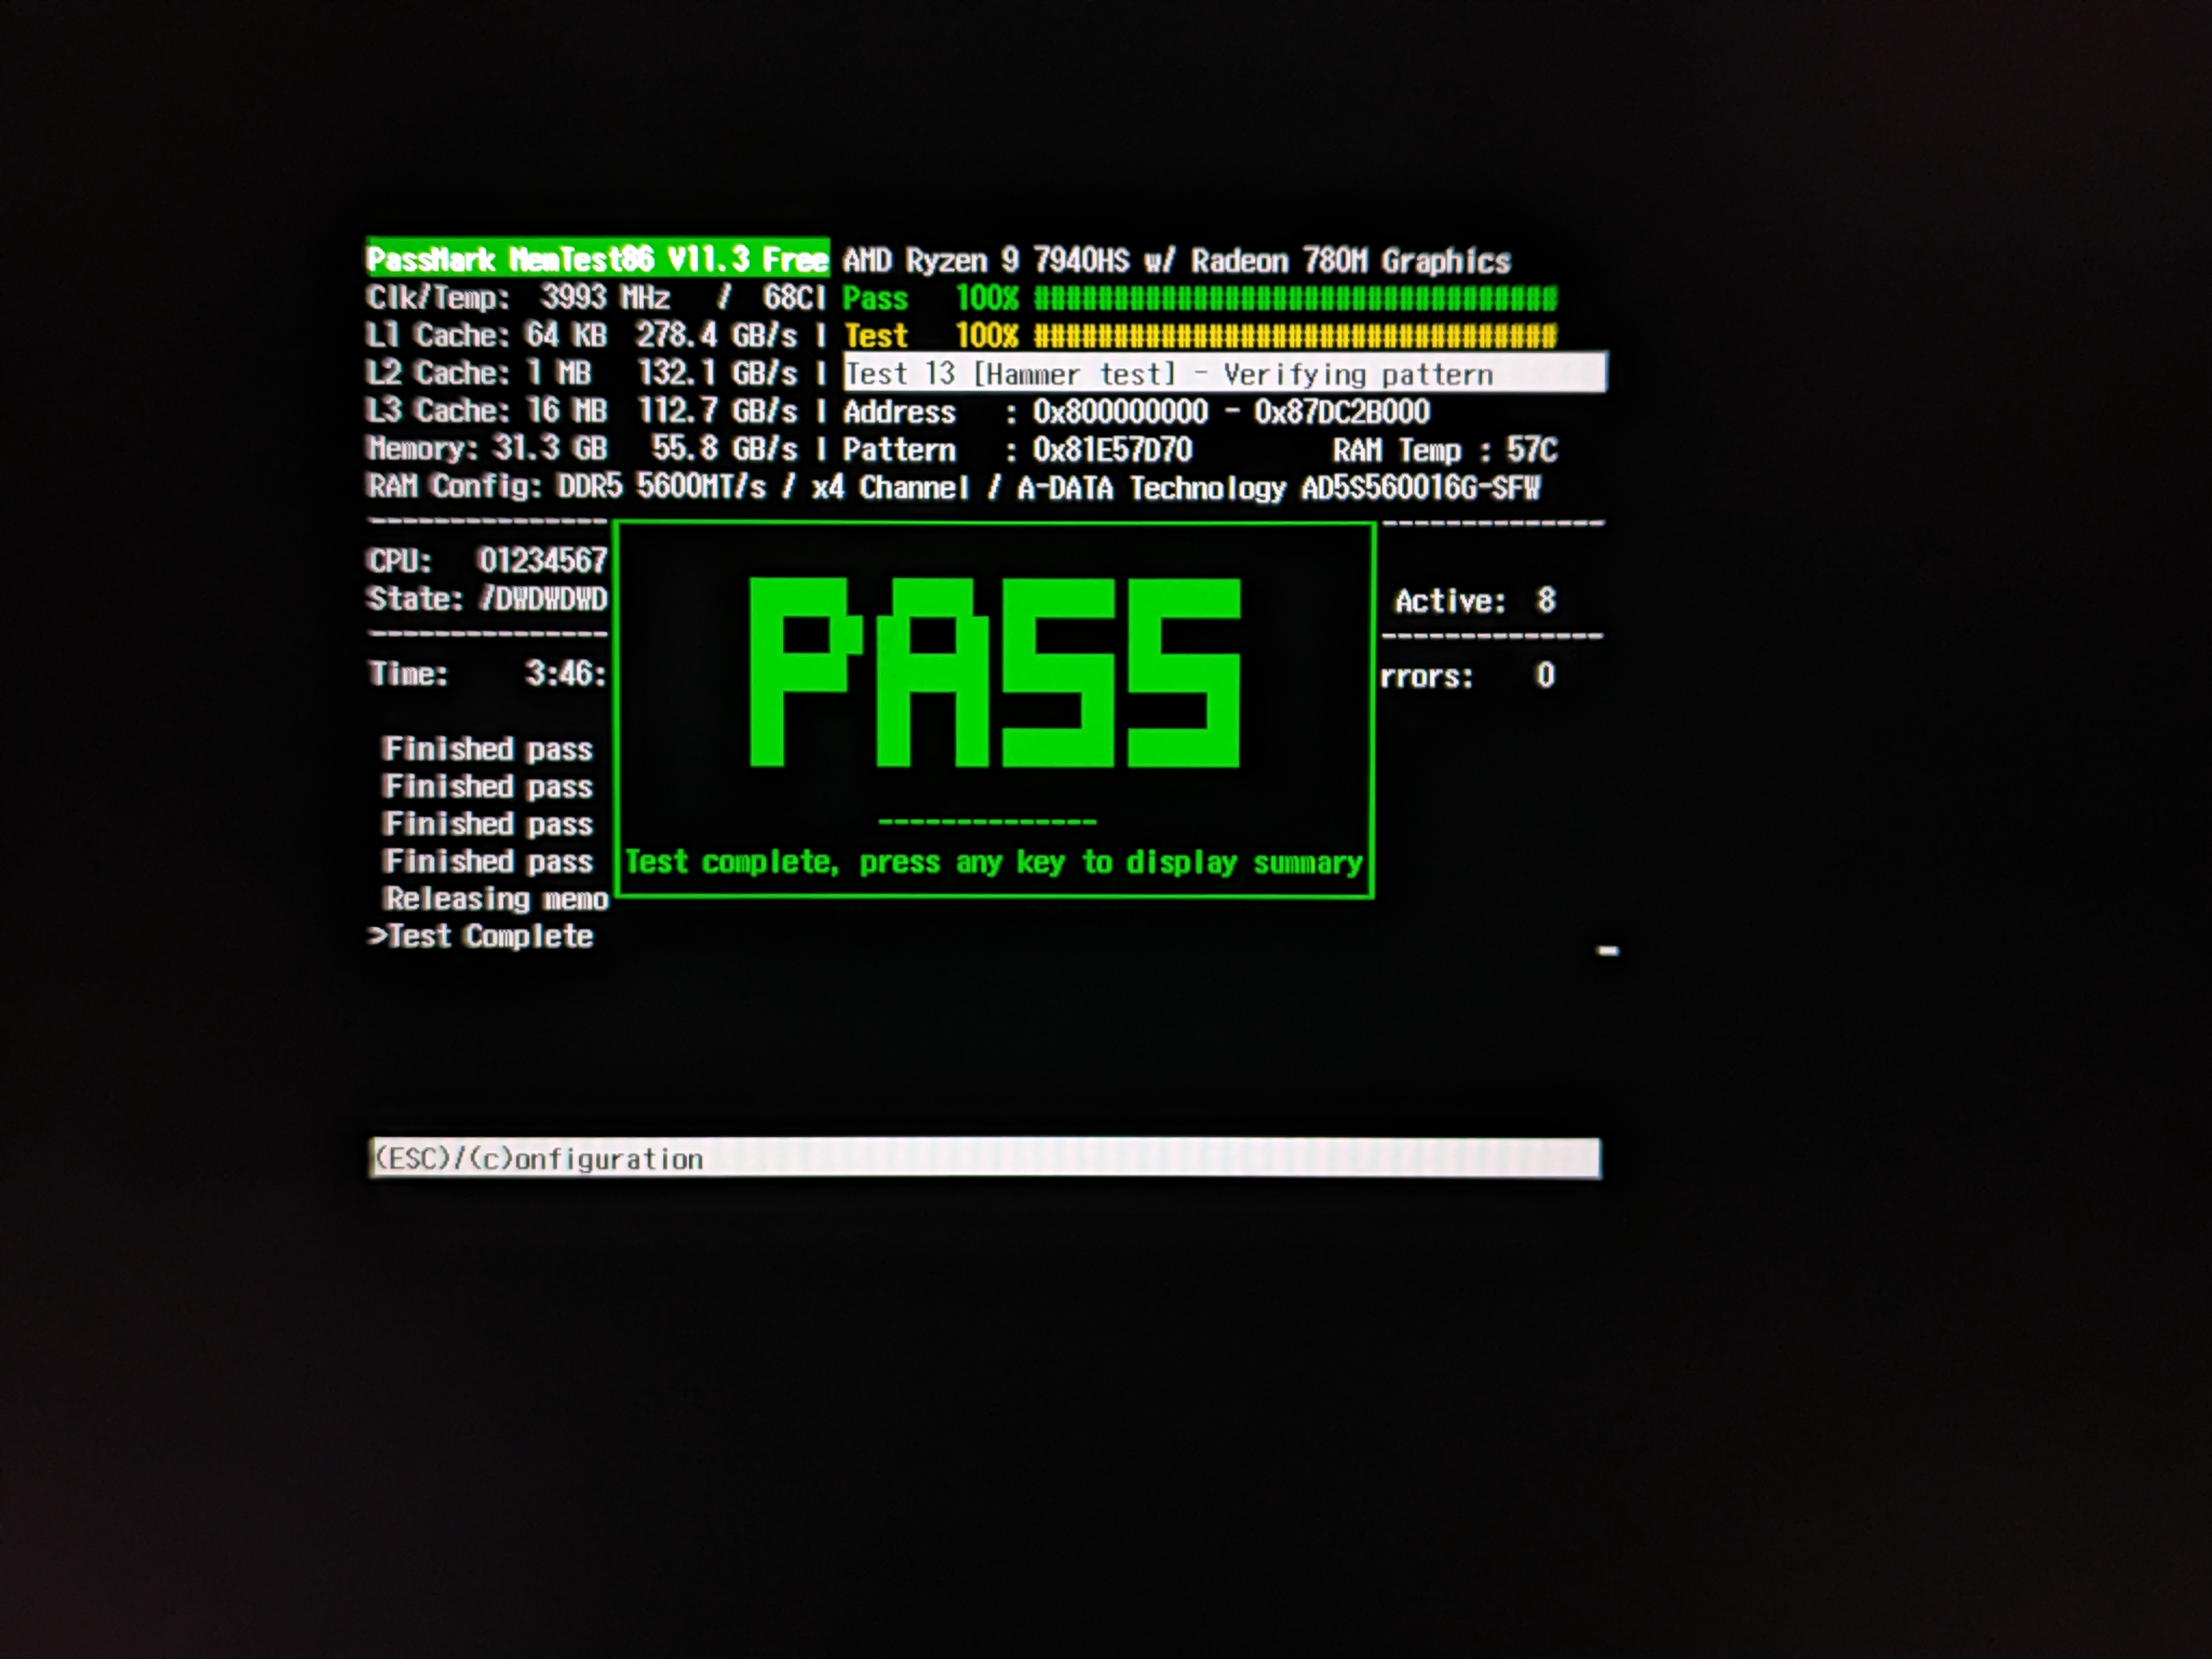This screenshot has width=2212, height=1659.
Task: Click the PassMark MemTest86 V11.3 Free title
Action: (x=597, y=260)
